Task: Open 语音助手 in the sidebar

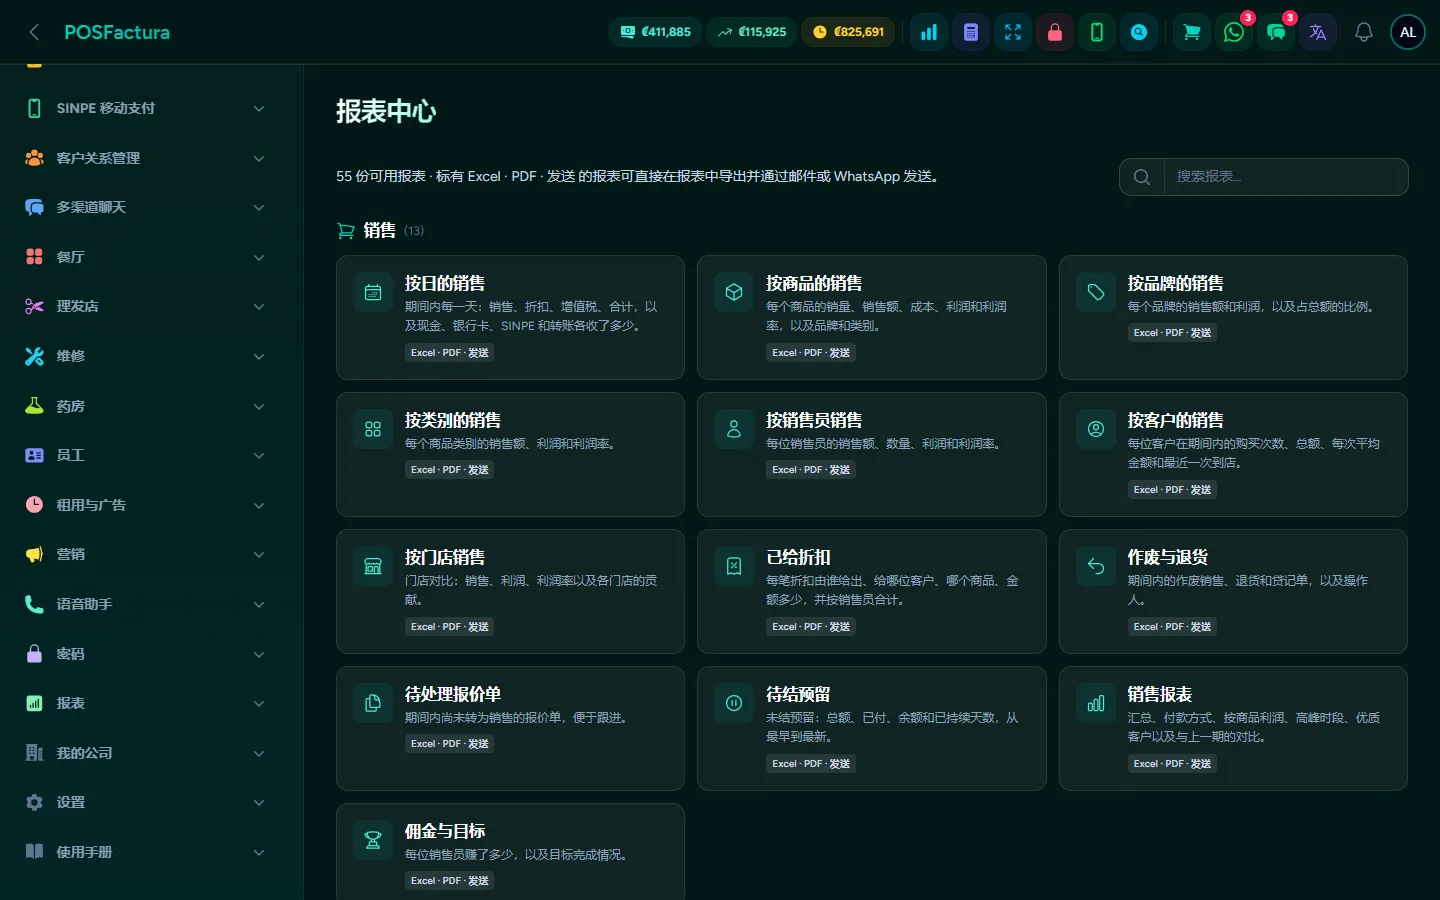Action: [x=146, y=604]
